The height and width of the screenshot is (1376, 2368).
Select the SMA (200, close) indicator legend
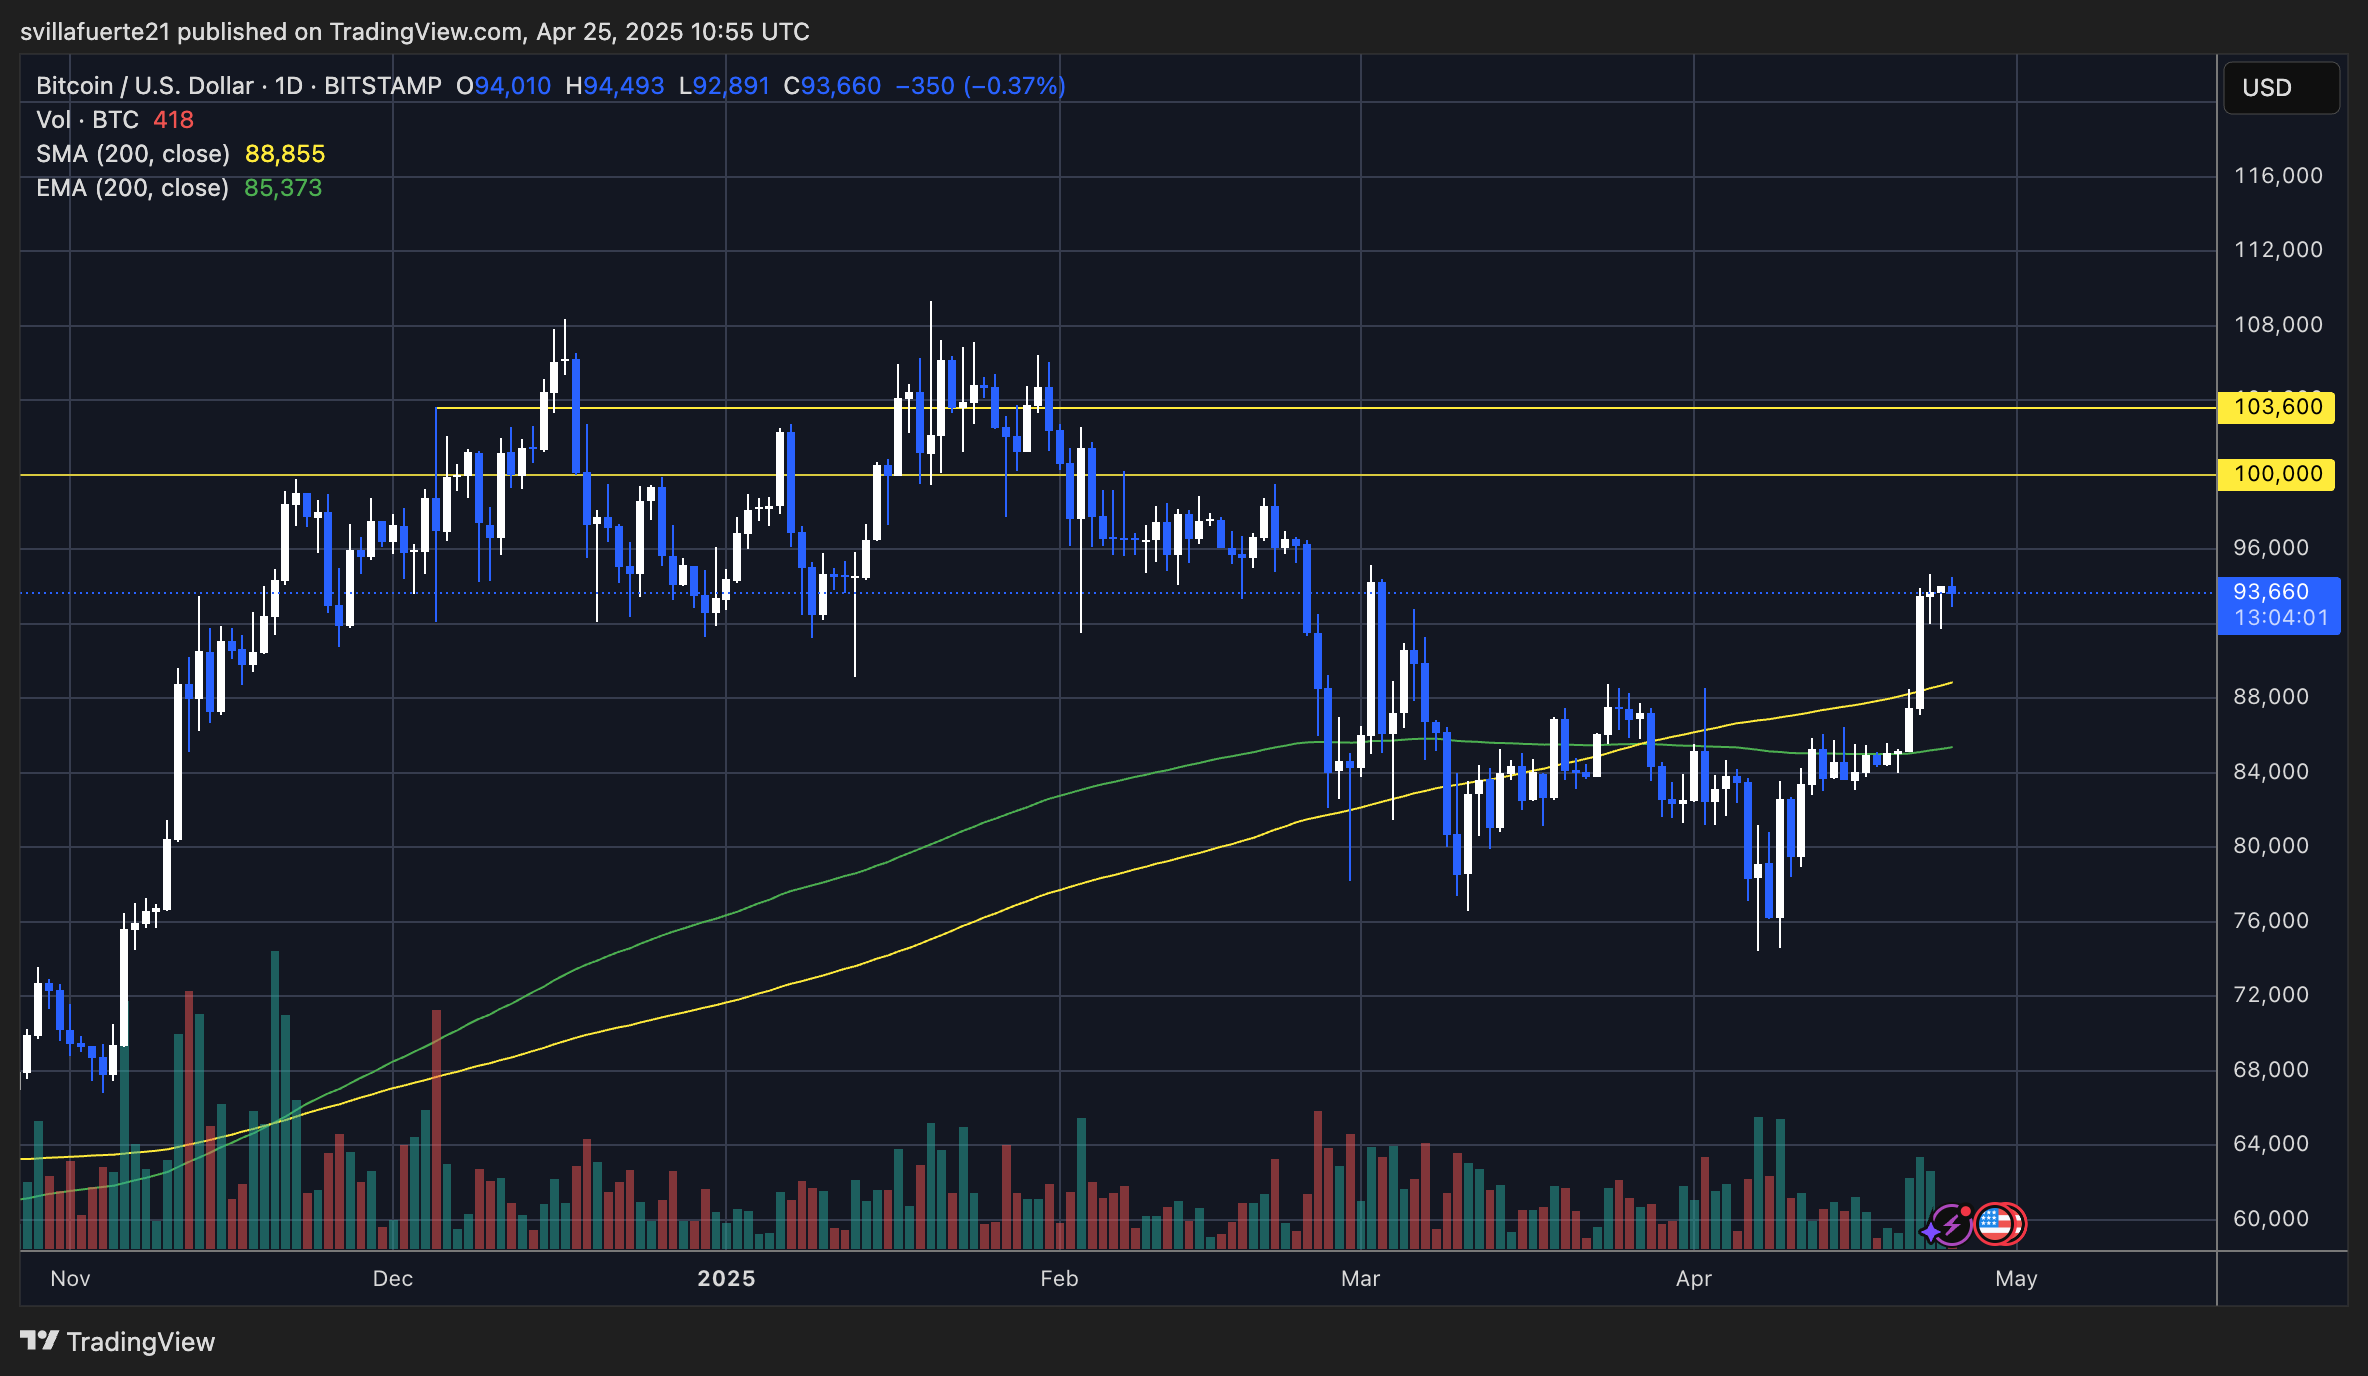click(x=133, y=154)
